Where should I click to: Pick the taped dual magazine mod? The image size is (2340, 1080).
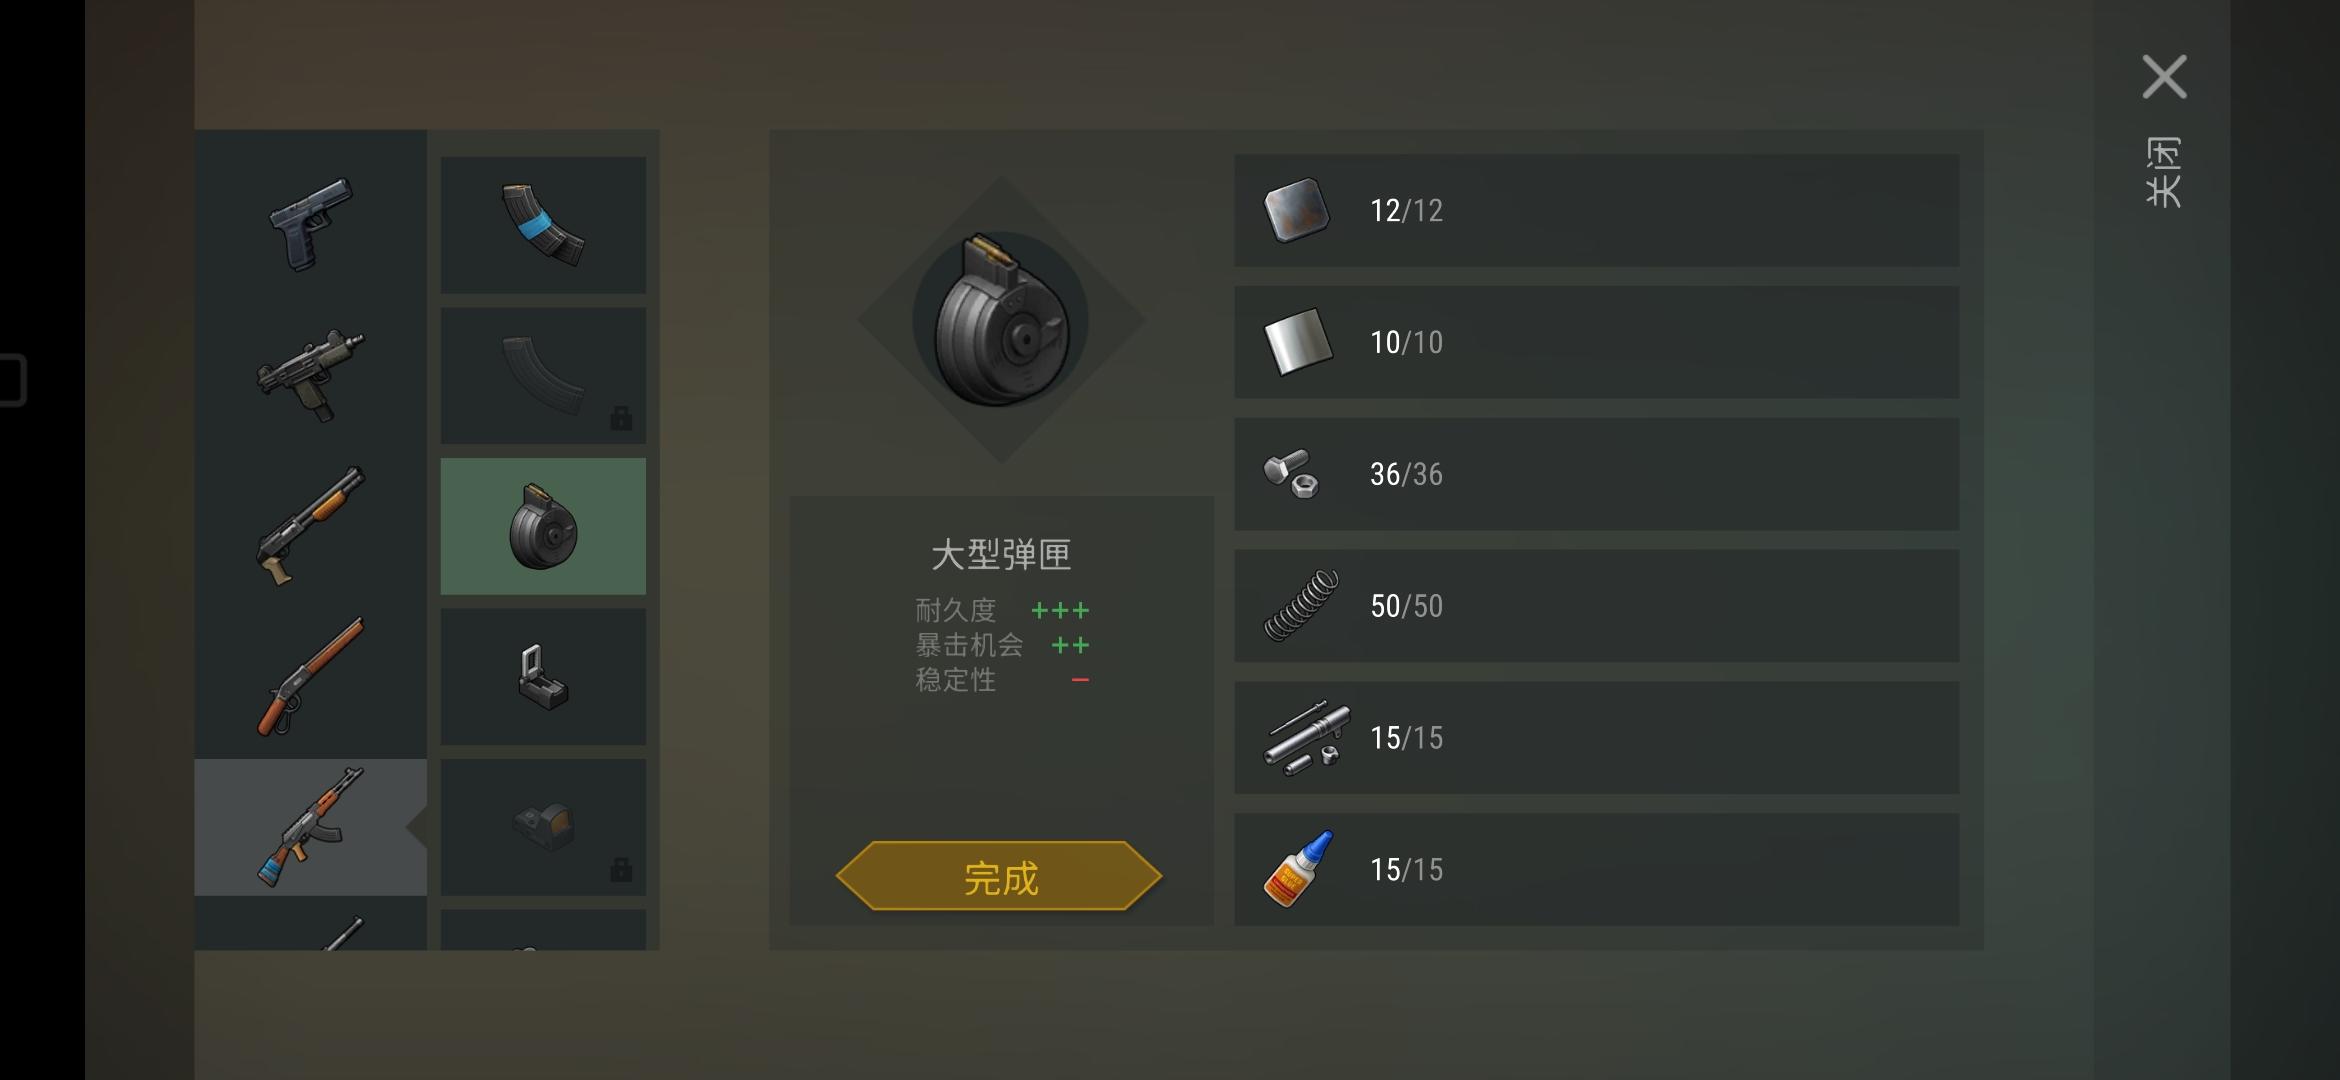click(543, 224)
